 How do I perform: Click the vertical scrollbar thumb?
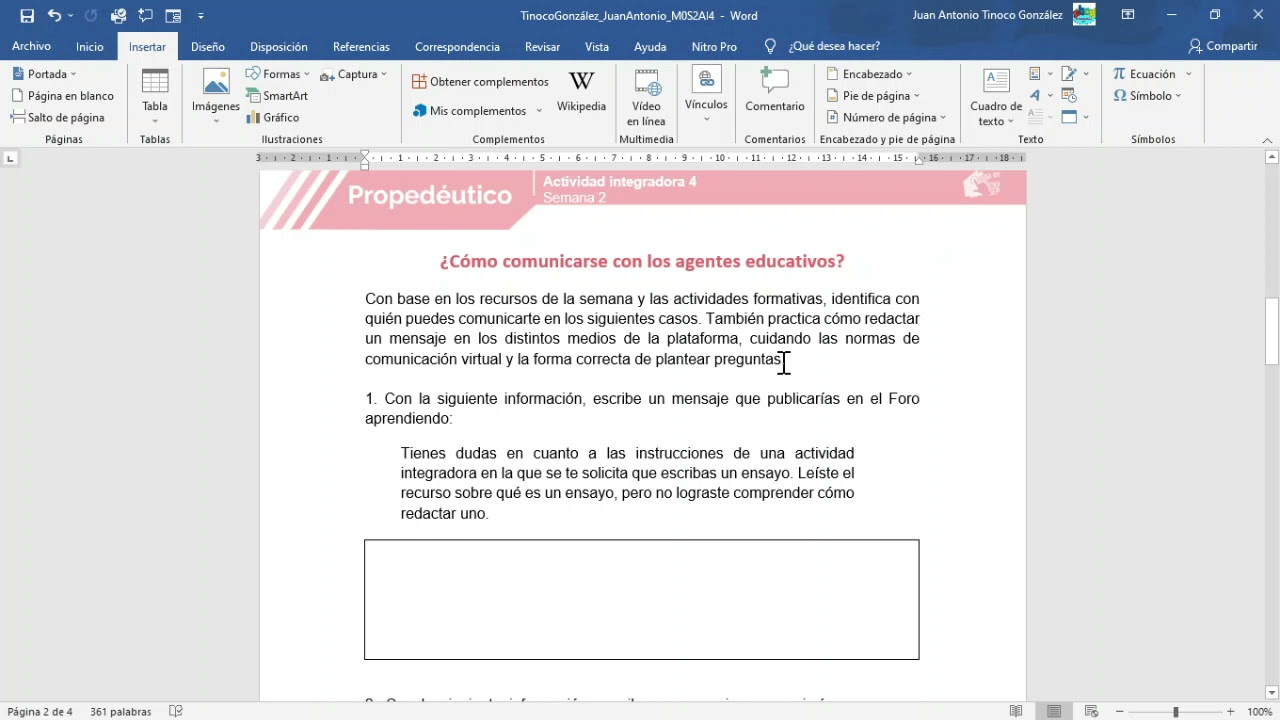1272,331
